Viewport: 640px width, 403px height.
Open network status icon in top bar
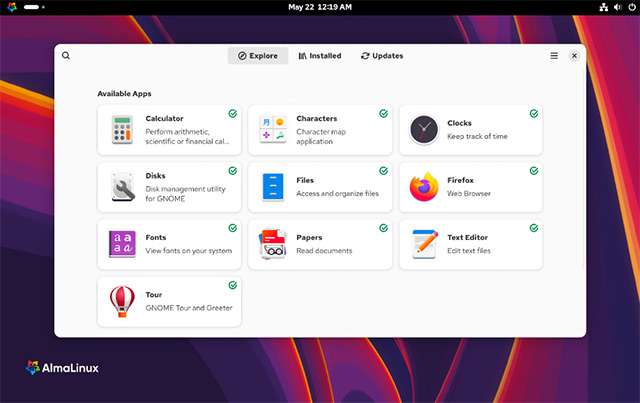pyautogui.click(x=604, y=7)
